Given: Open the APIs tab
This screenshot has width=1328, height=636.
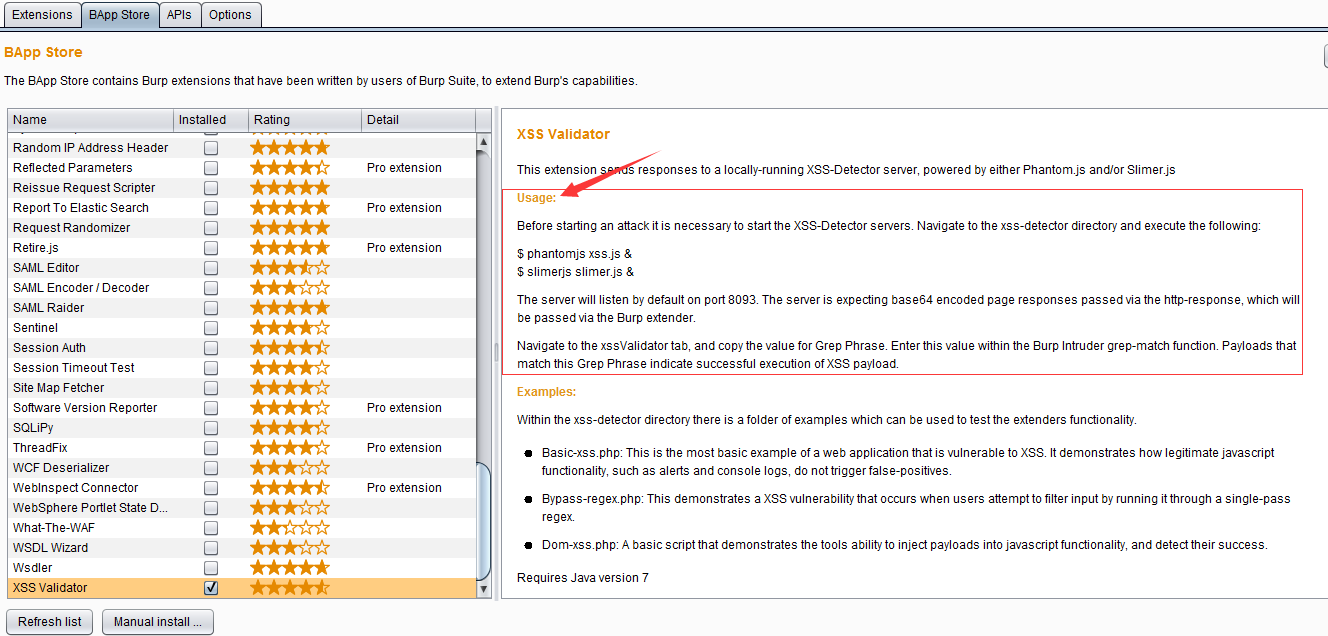Looking at the screenshot, I should (x=179, y=15).
